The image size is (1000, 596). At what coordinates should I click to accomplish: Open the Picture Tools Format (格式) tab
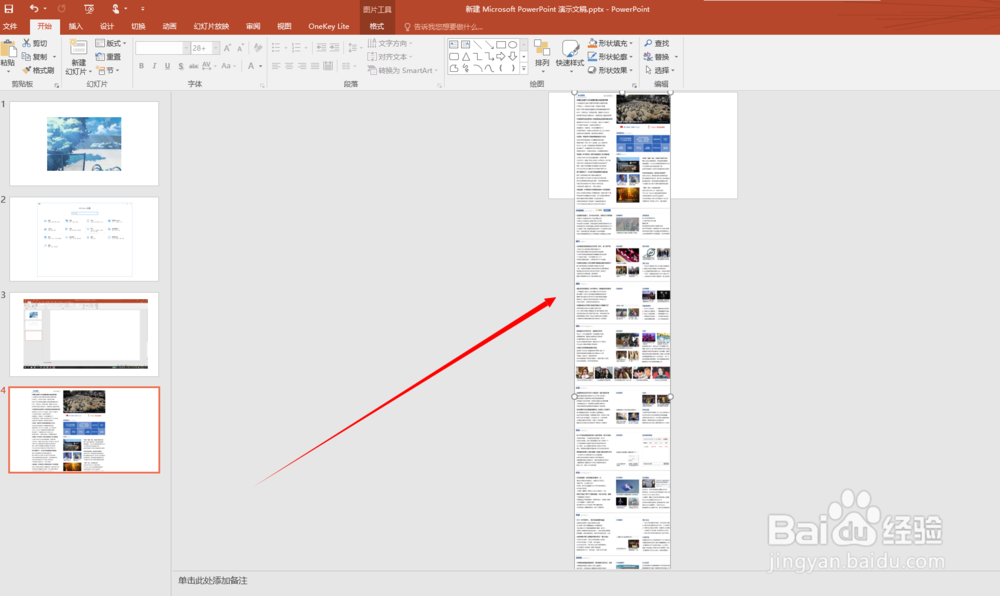click(377, 26)
